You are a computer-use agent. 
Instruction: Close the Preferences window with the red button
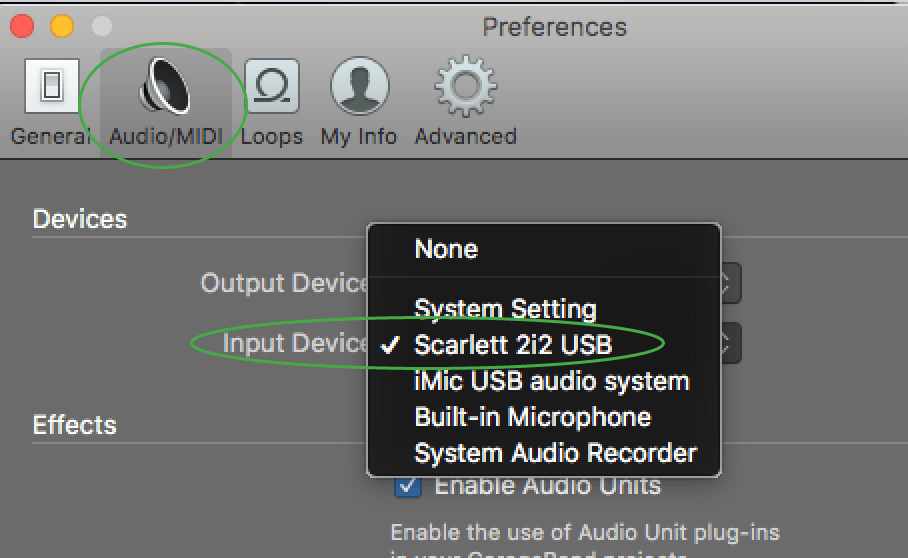tap(23, 26)
